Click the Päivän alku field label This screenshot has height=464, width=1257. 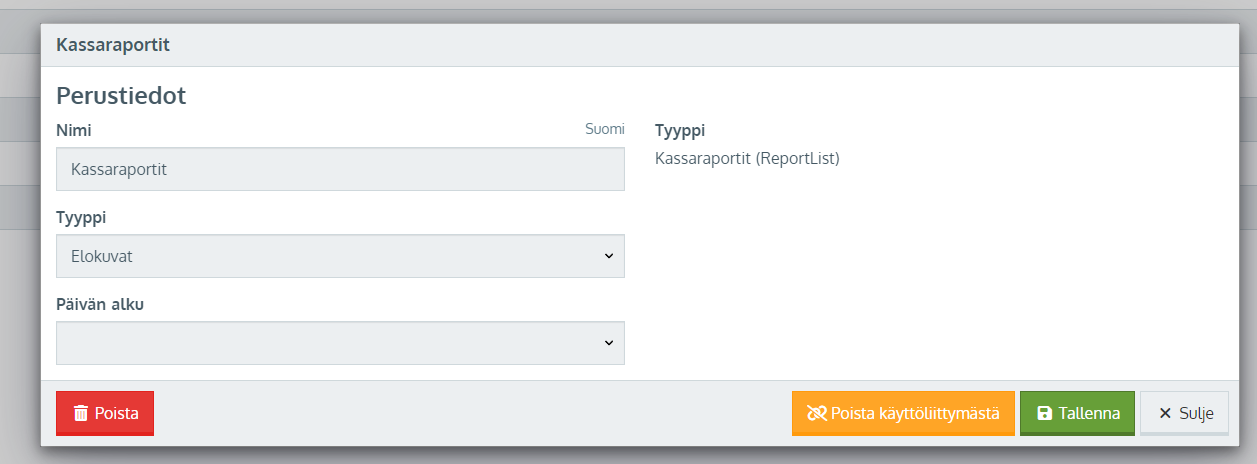click(x=100, y=304)
